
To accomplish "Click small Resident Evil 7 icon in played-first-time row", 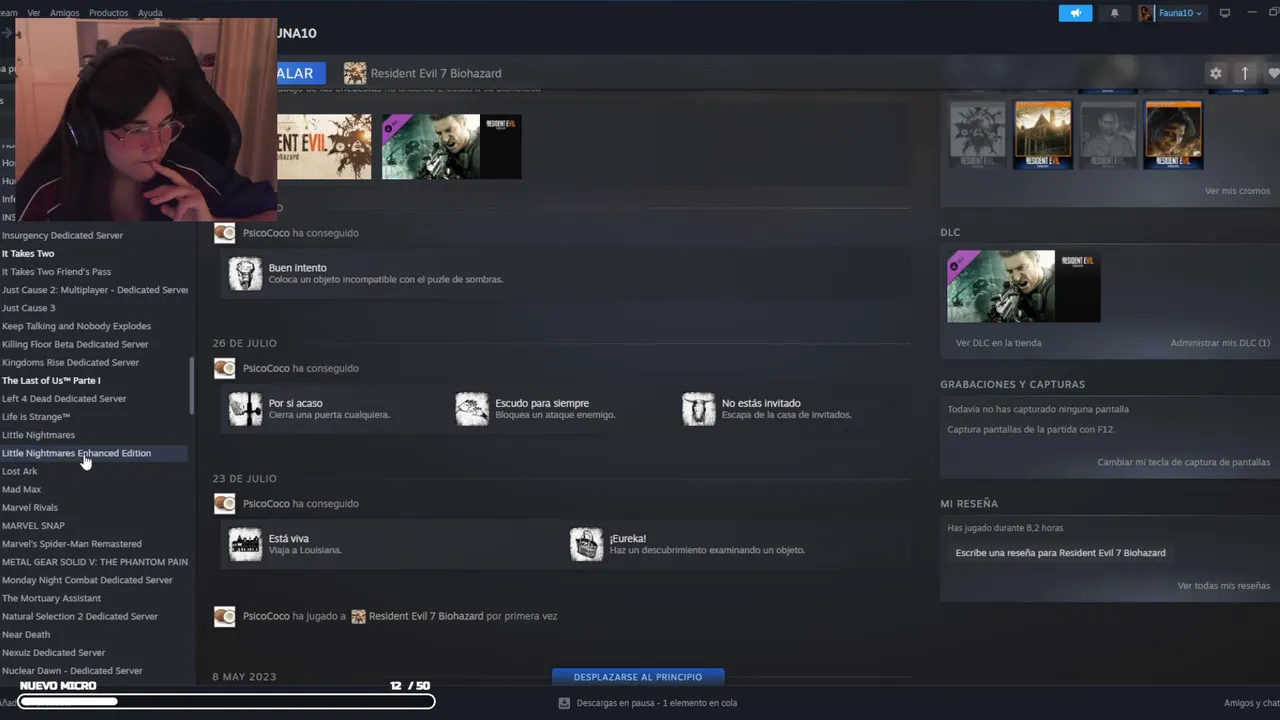I will click(358, 616).
